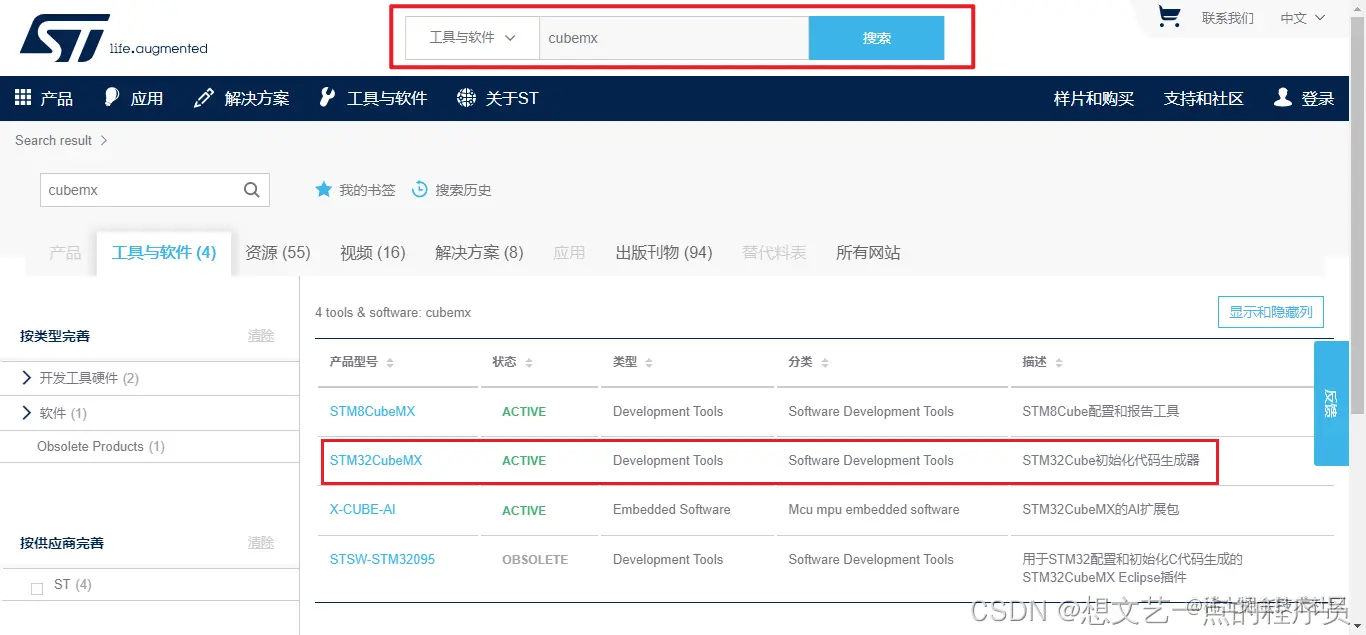
Task: Sort by 状态 column arrows
Action: 529,362
